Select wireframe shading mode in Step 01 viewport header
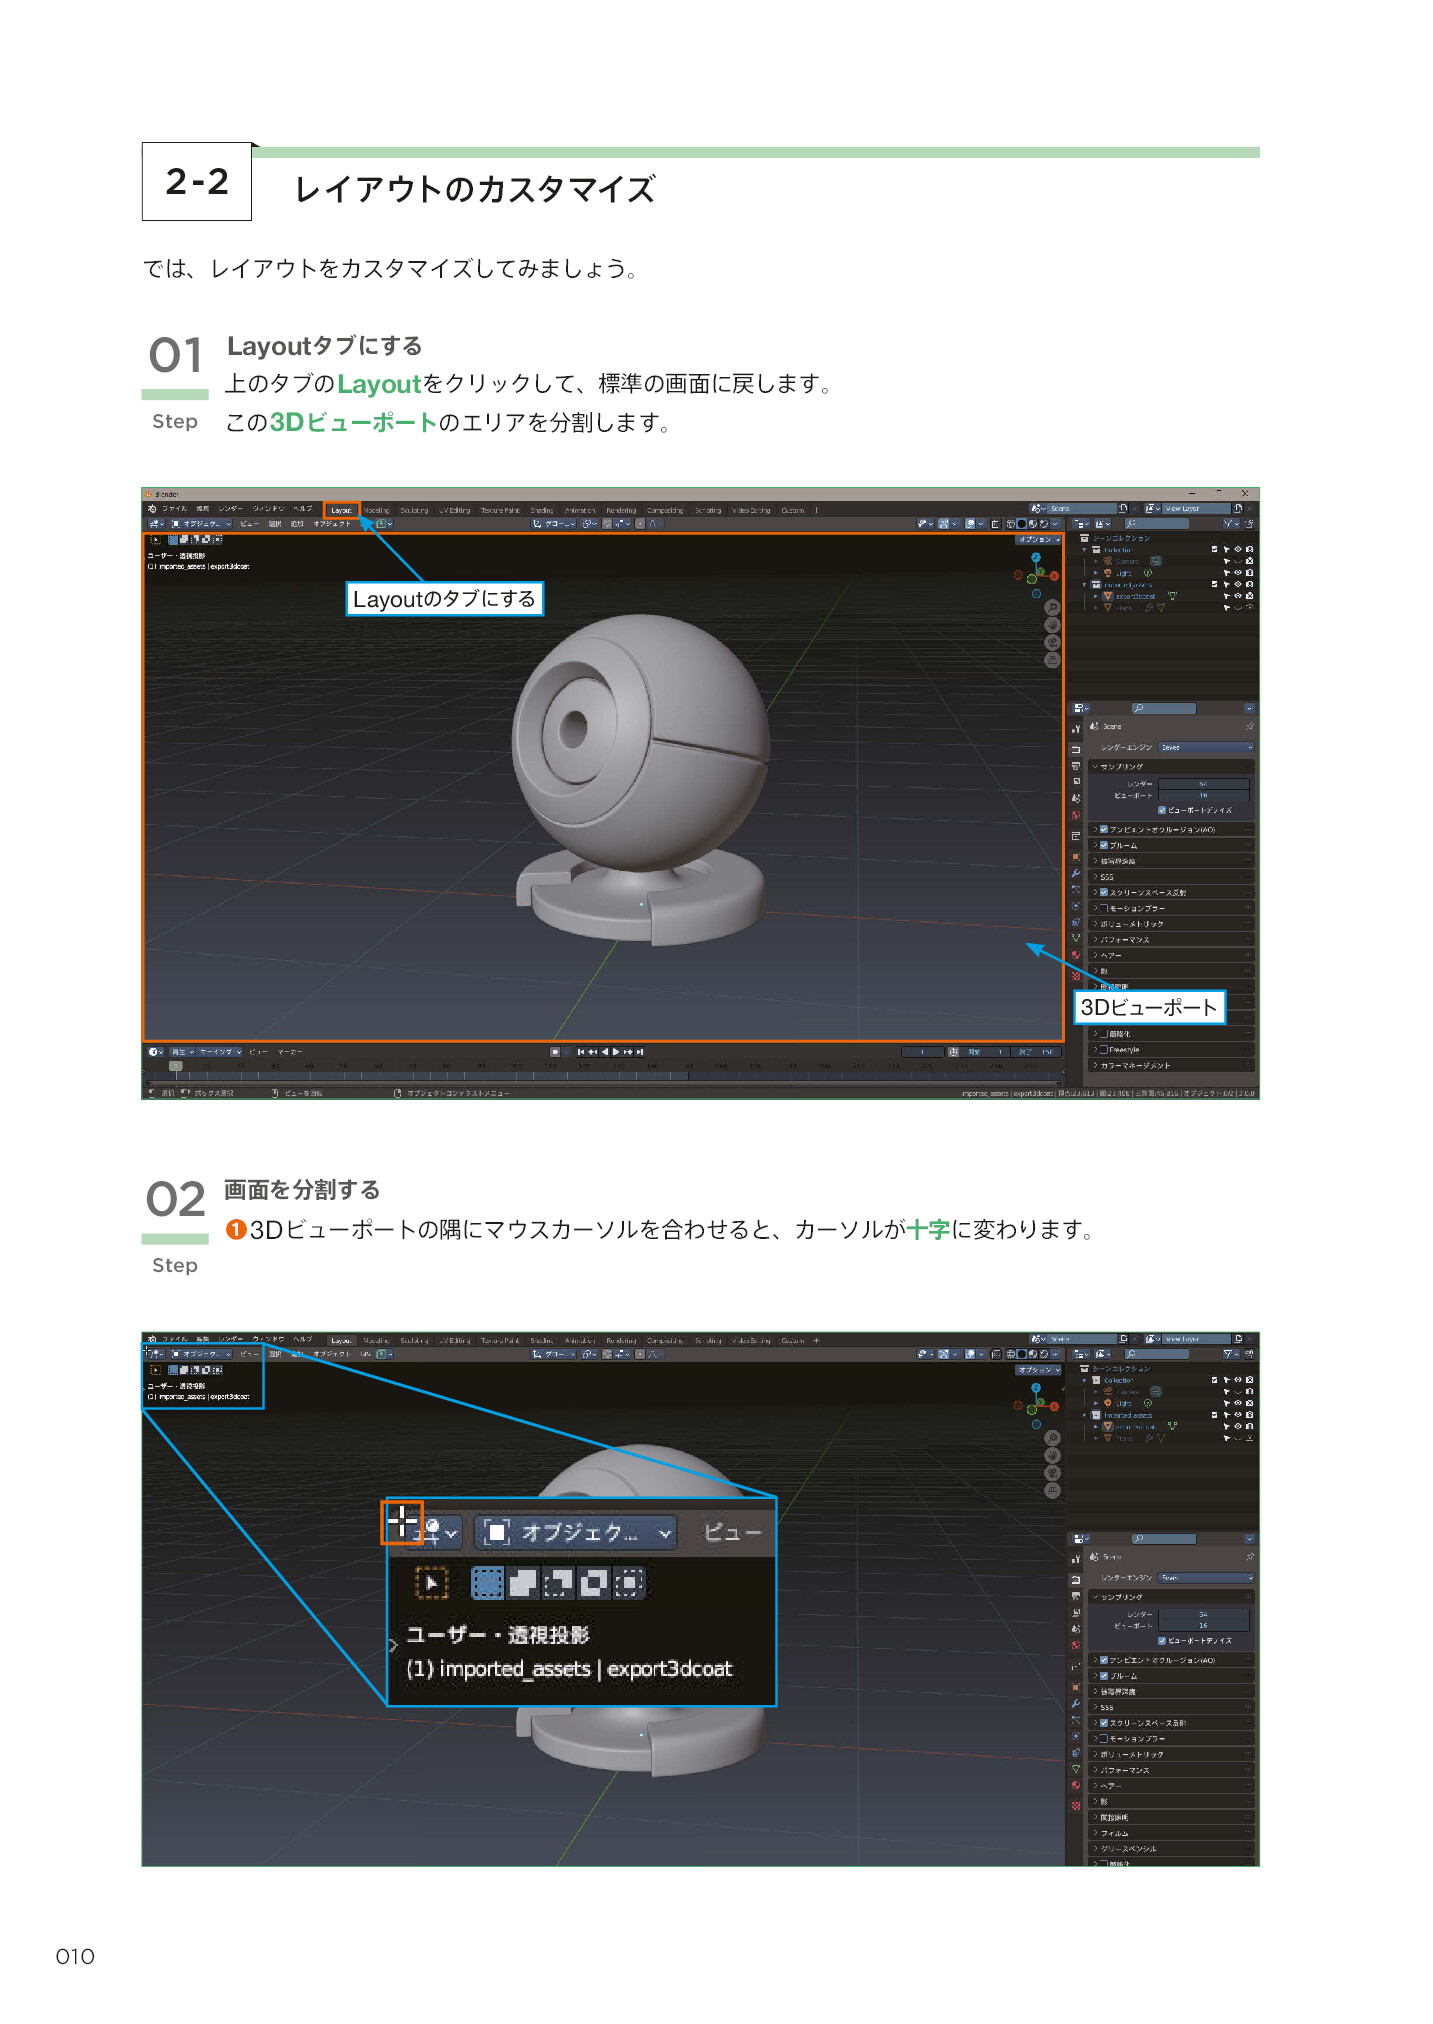1433x2024 pixels. click(x=1010, y=524)
